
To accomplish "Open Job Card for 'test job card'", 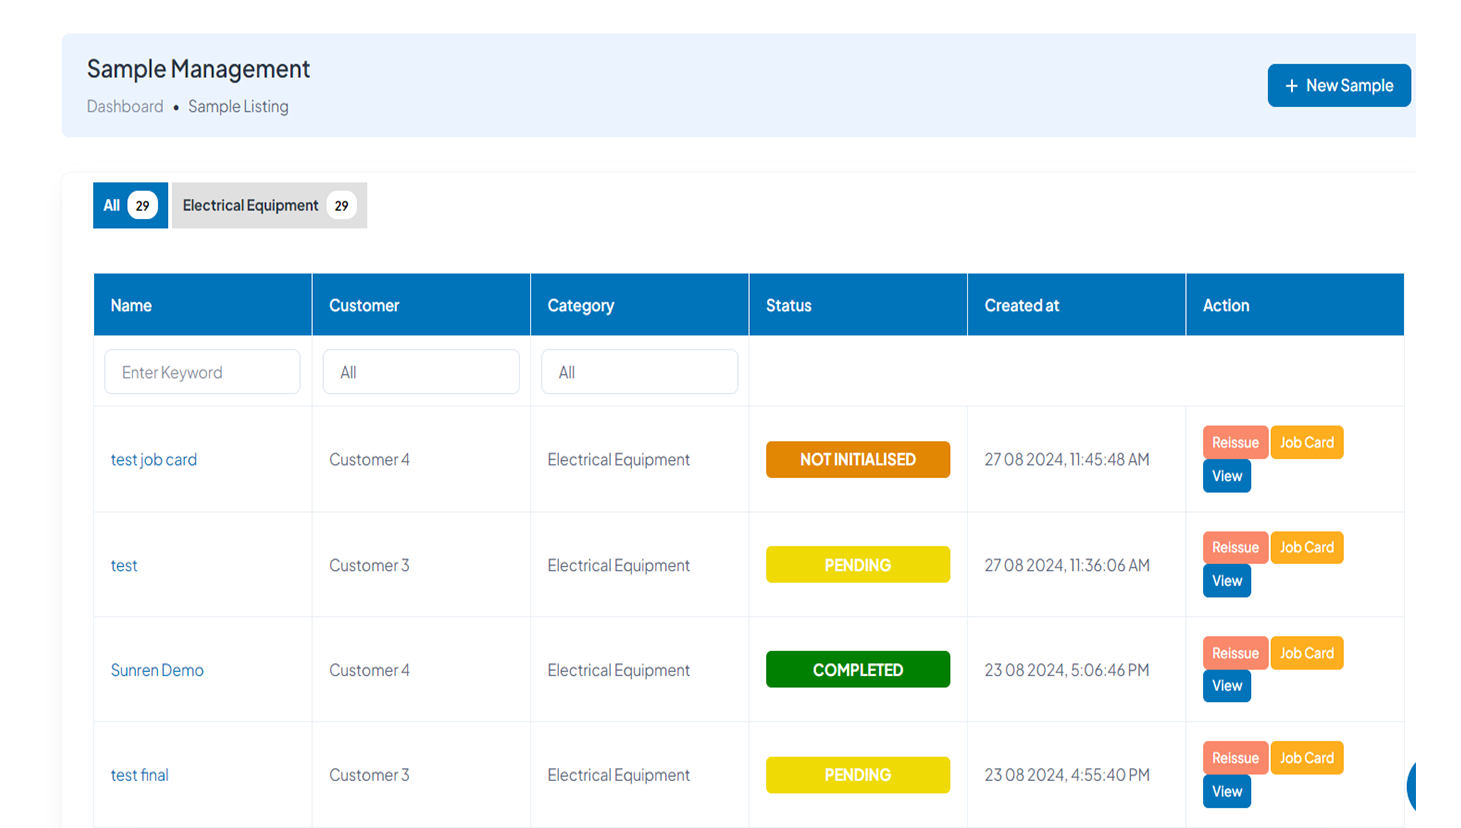I will (1306, 442).
